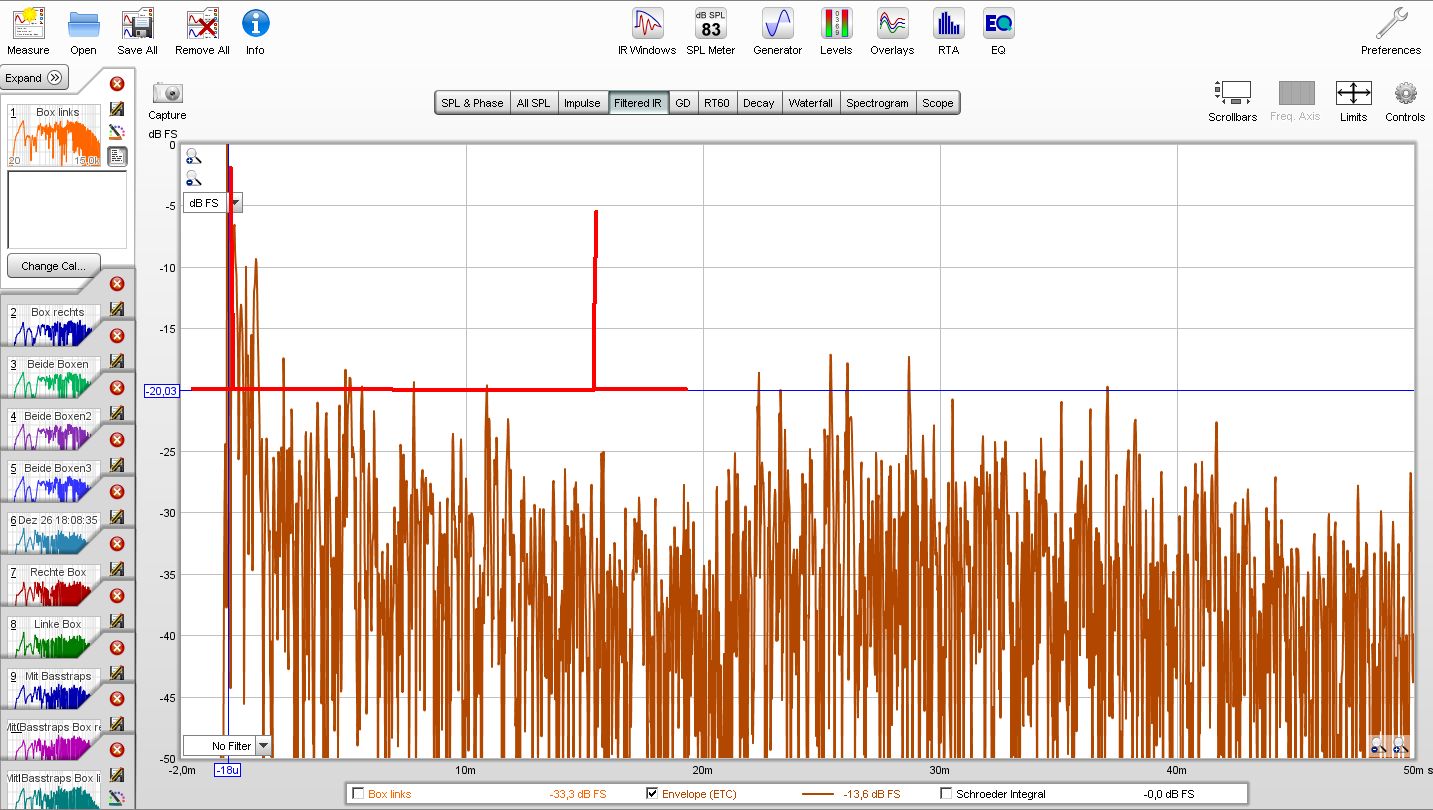
Task: Launch the signal Generator
Action: [777, 30]
